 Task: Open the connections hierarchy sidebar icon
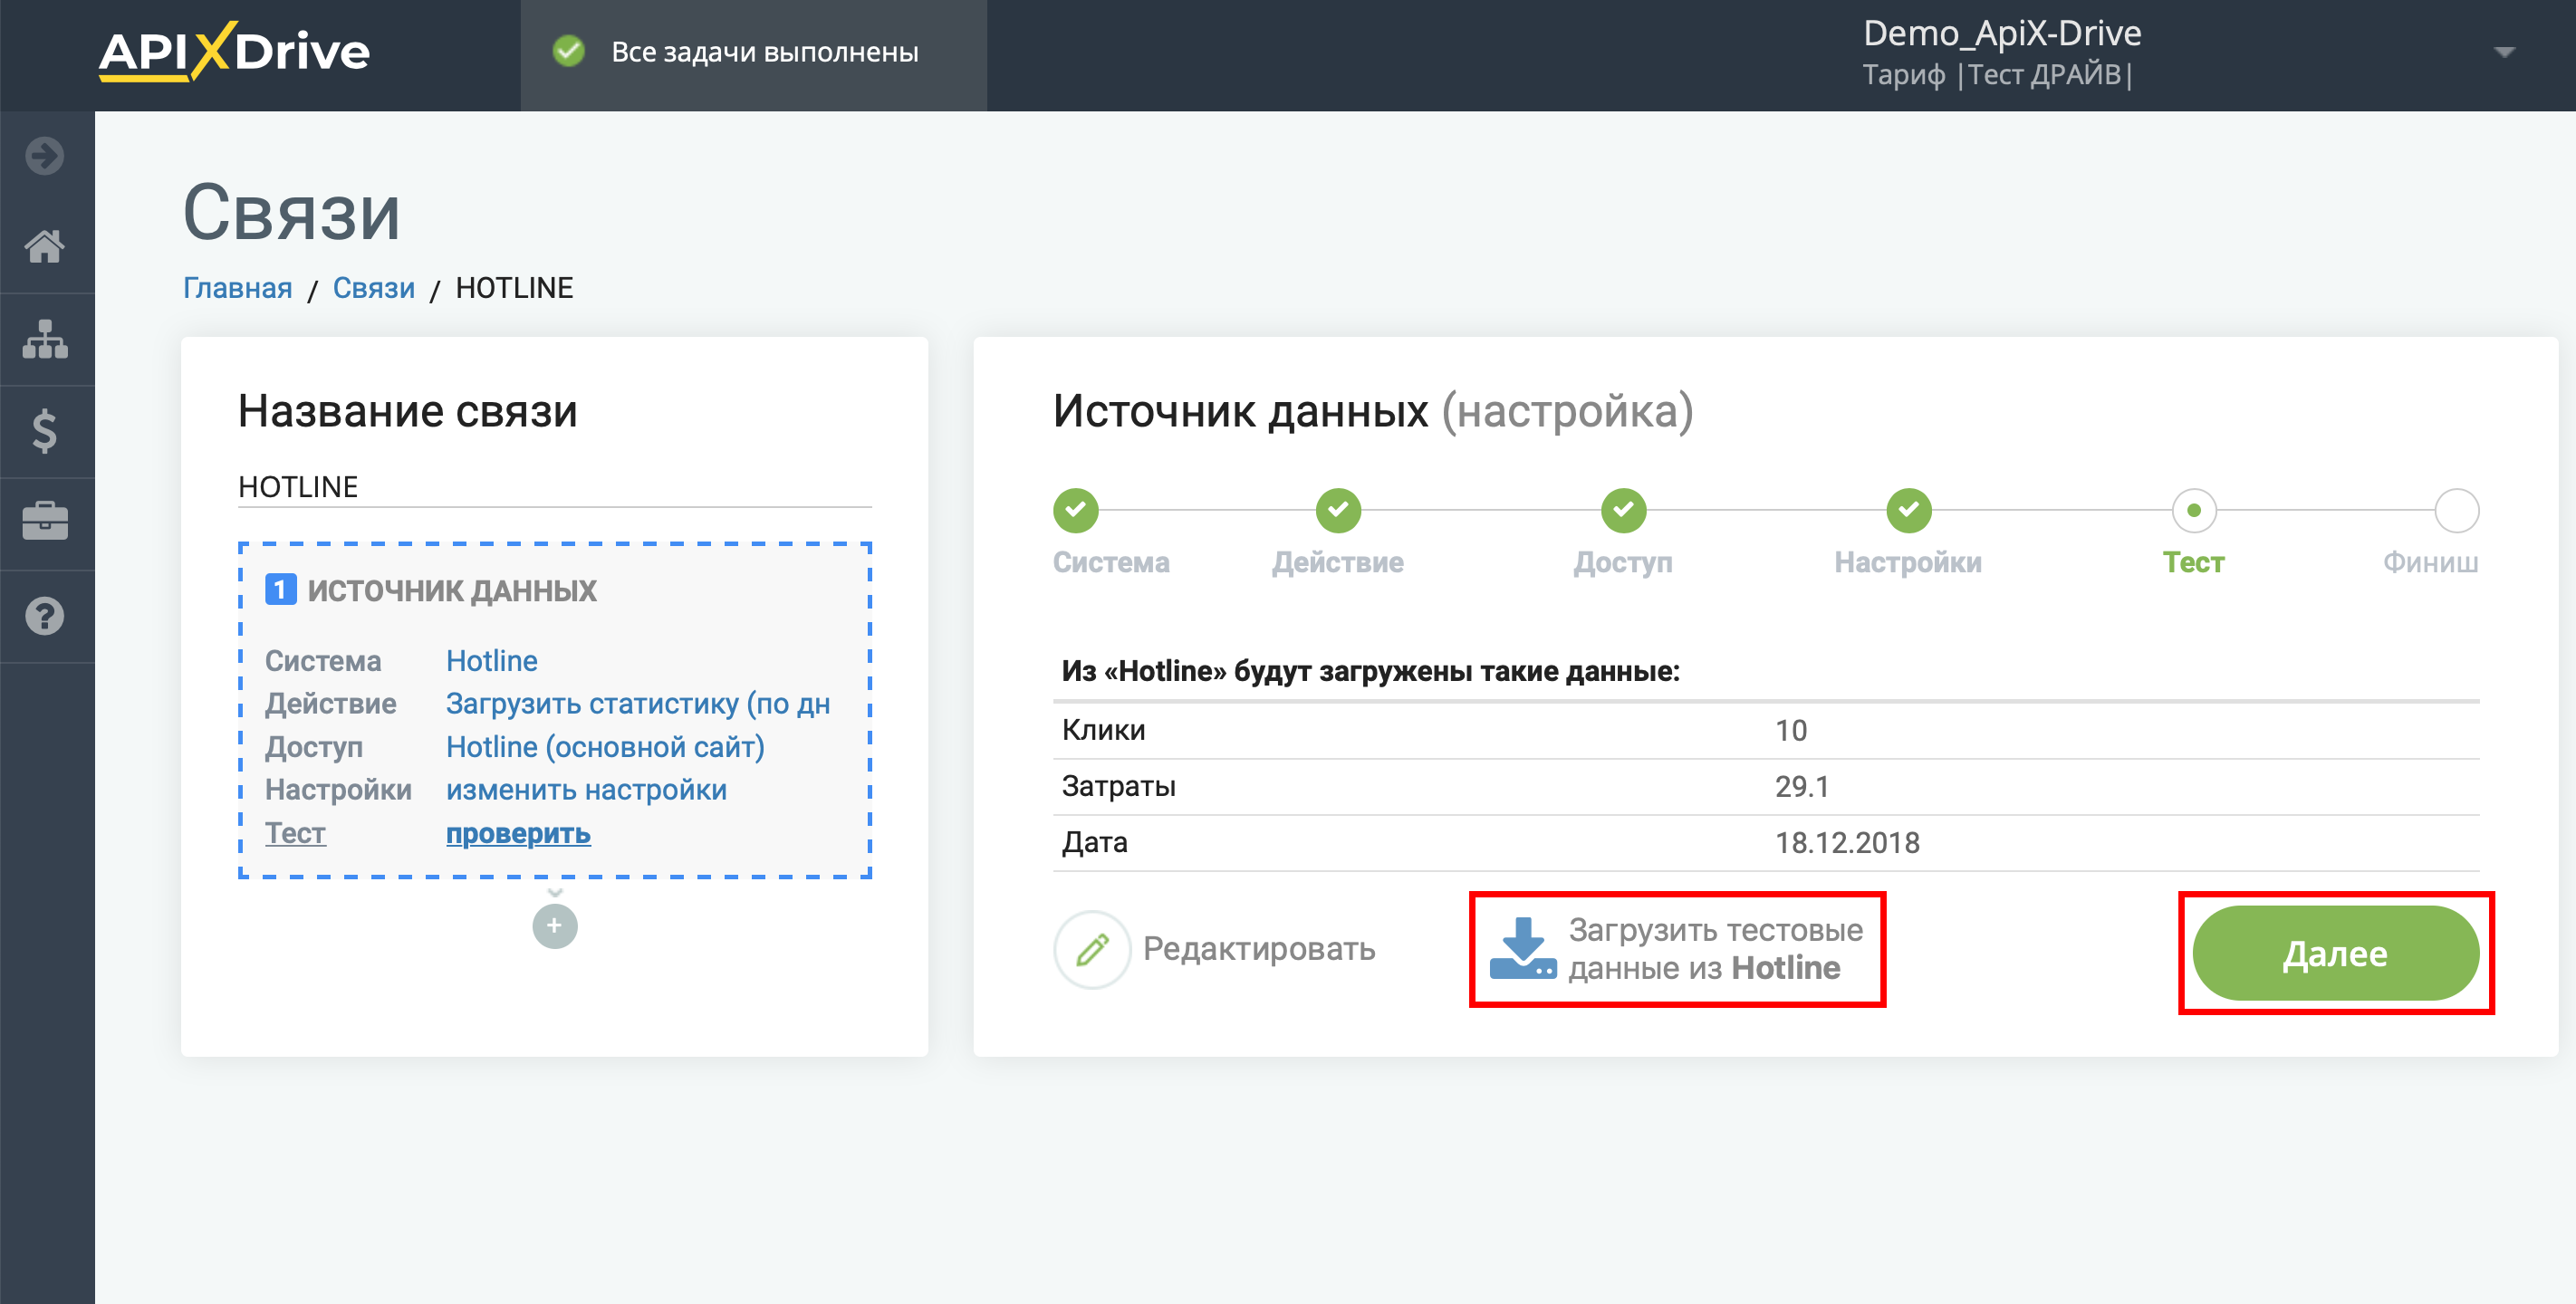(45, 339)
